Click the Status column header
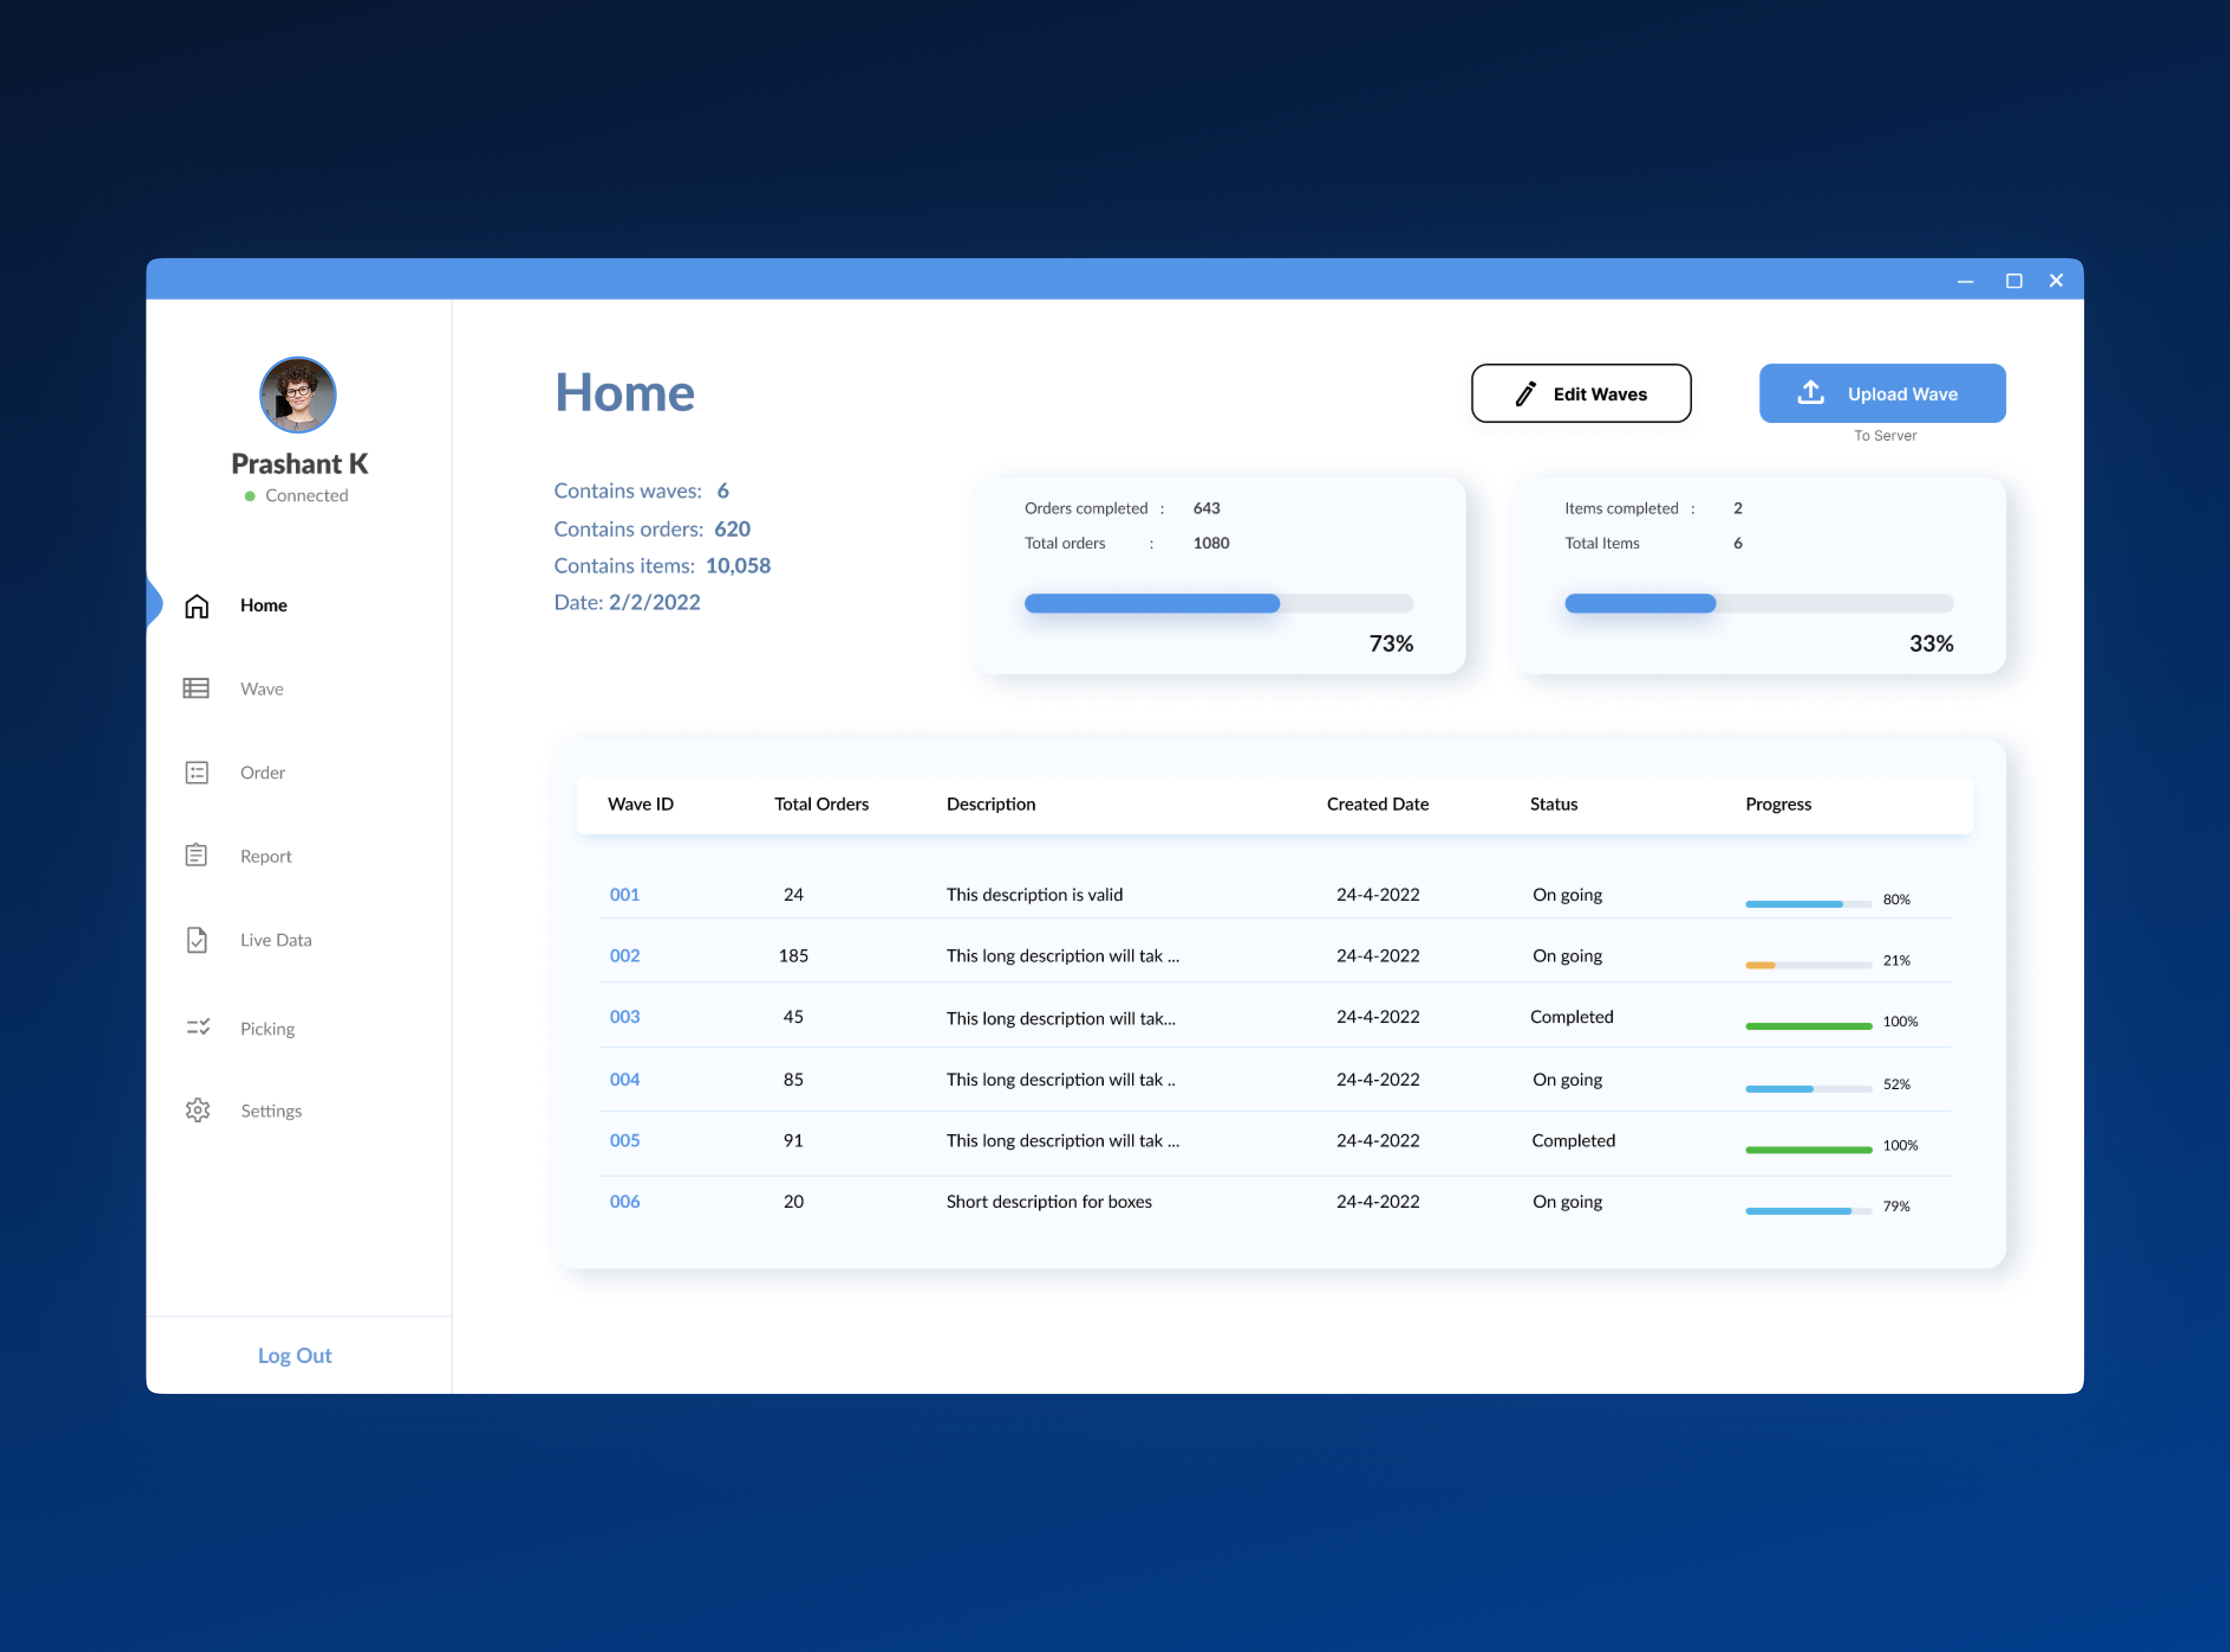 (1554, 805)
